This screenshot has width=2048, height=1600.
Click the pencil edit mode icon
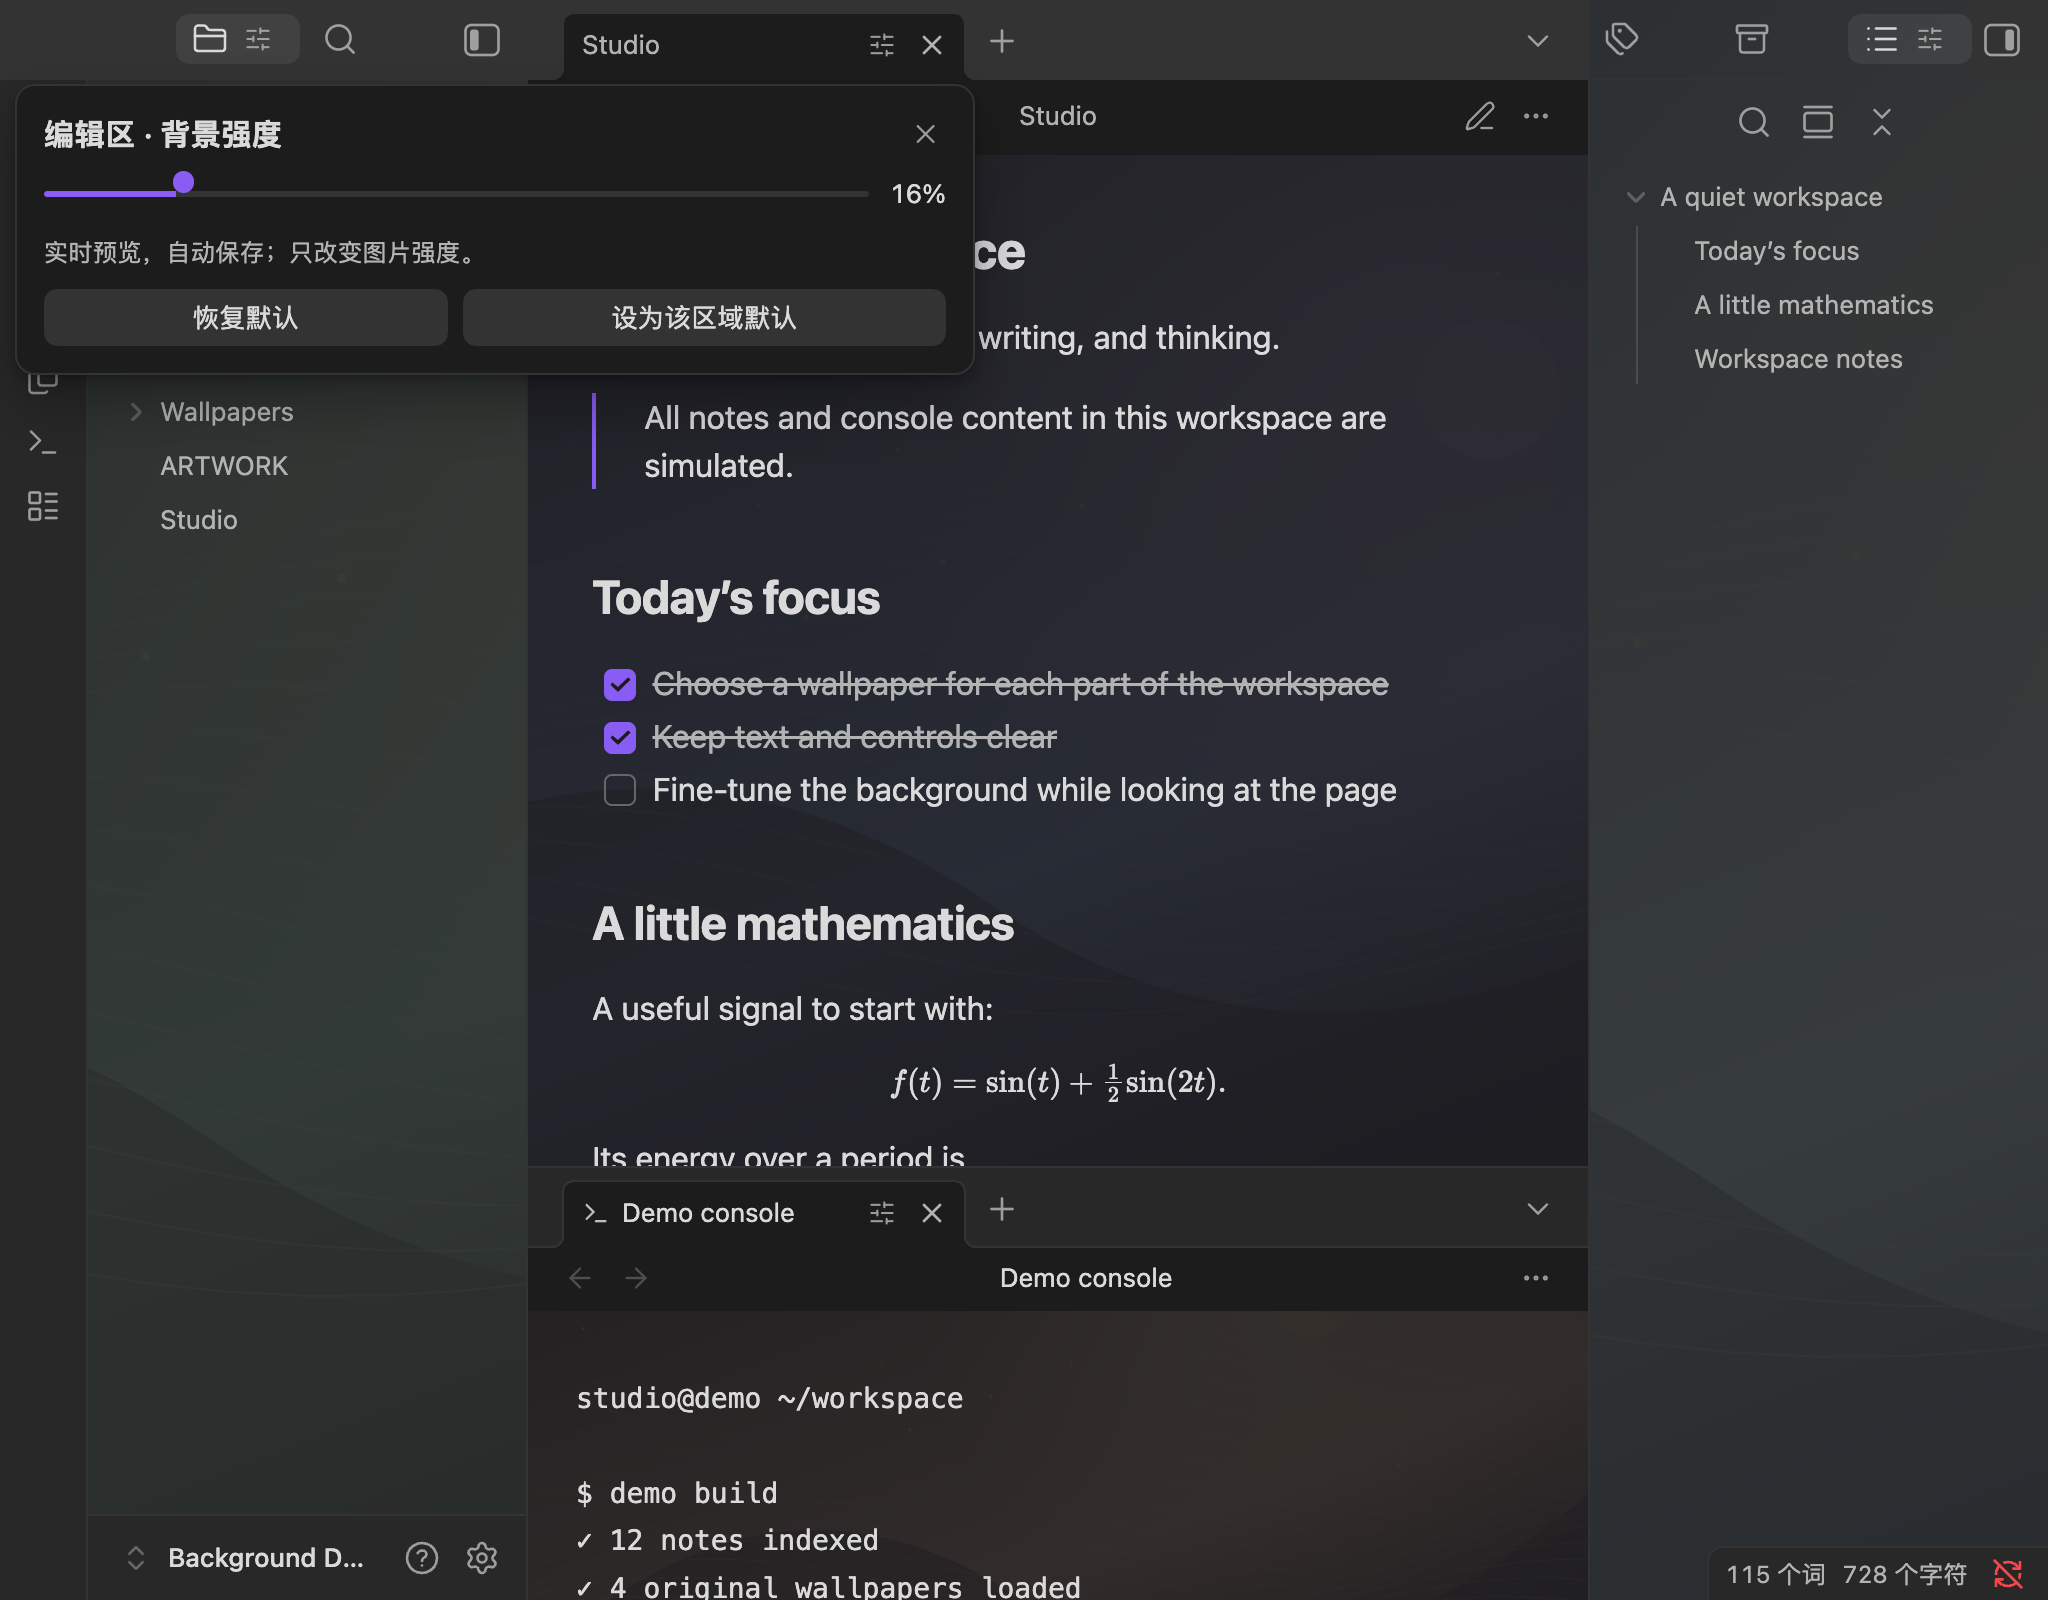1480,116
